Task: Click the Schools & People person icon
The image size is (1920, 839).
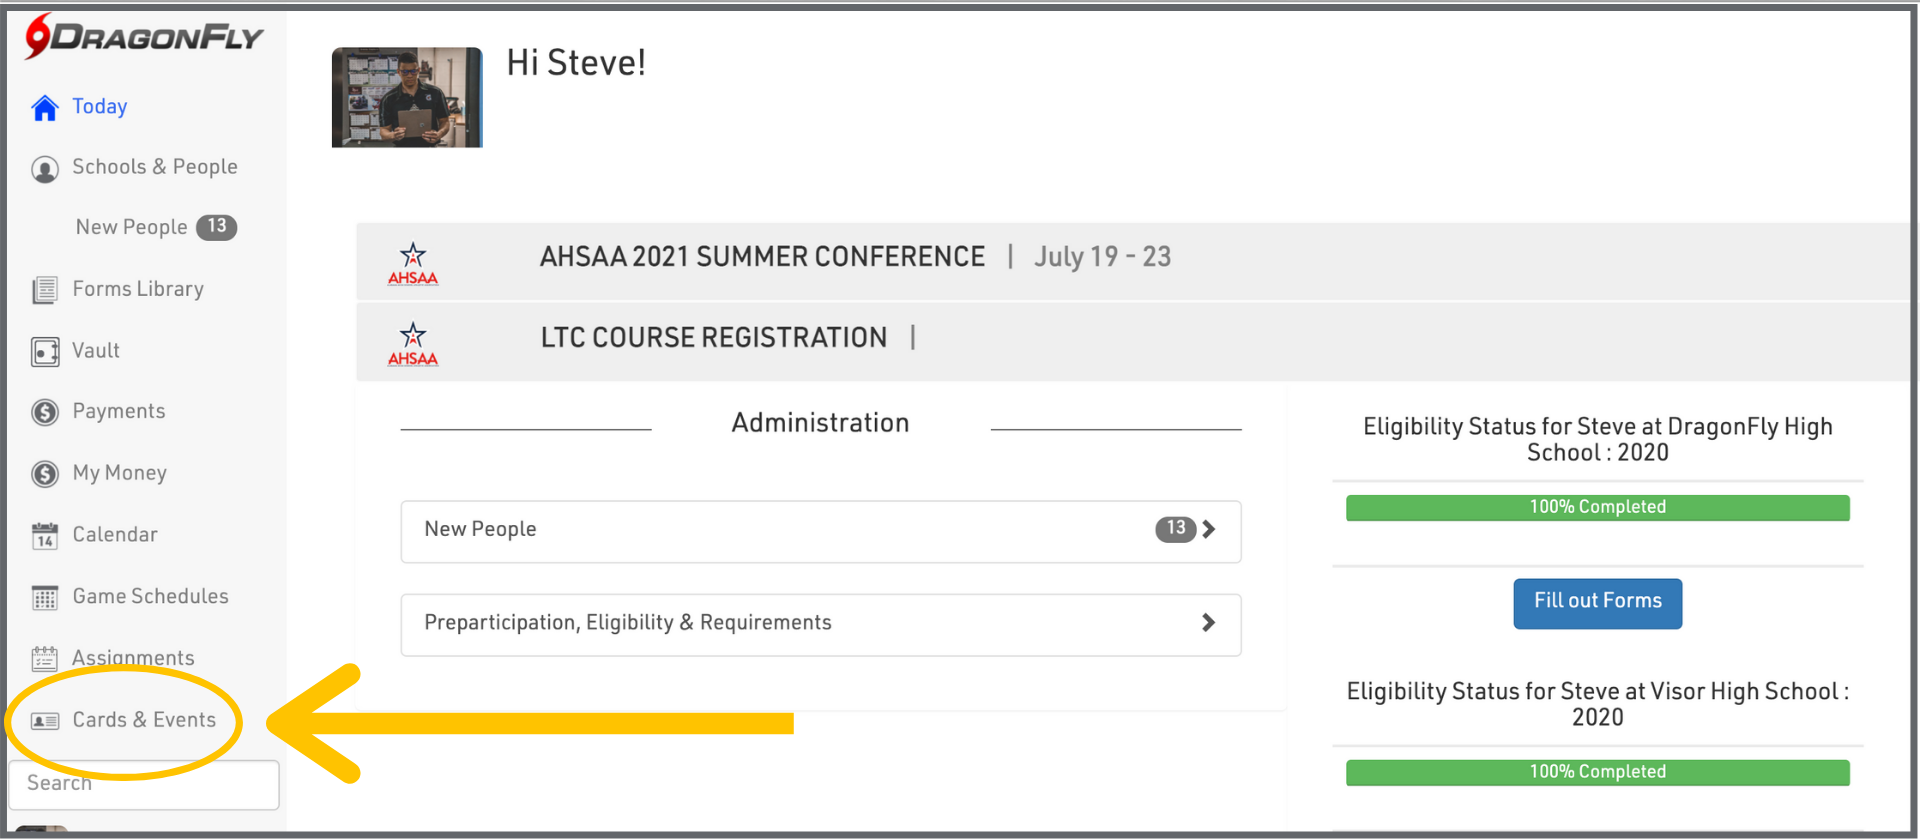Action: pos(45,169)
